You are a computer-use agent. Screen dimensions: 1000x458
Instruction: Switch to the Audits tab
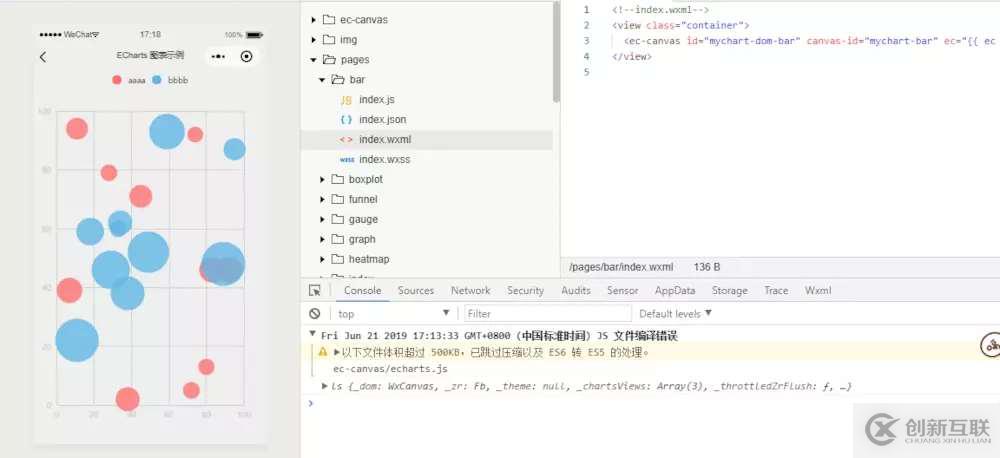pos(576,290)
